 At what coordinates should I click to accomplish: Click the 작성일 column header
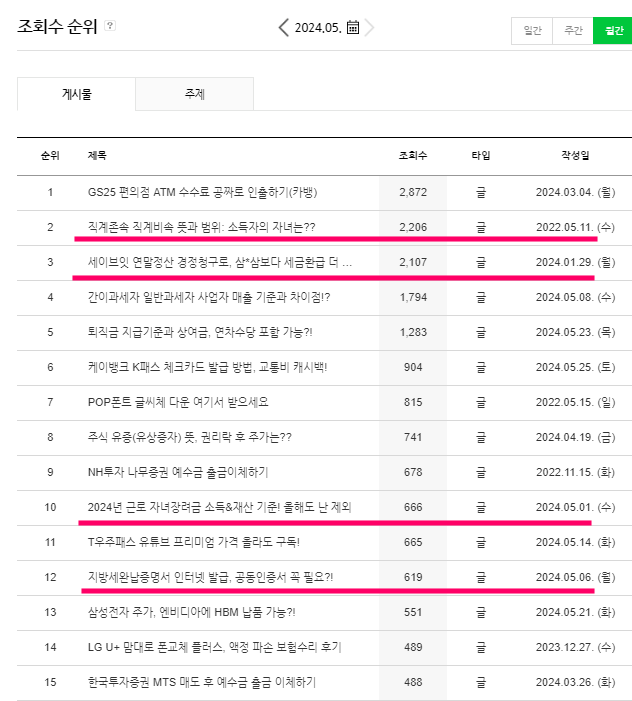coord(575,156)
